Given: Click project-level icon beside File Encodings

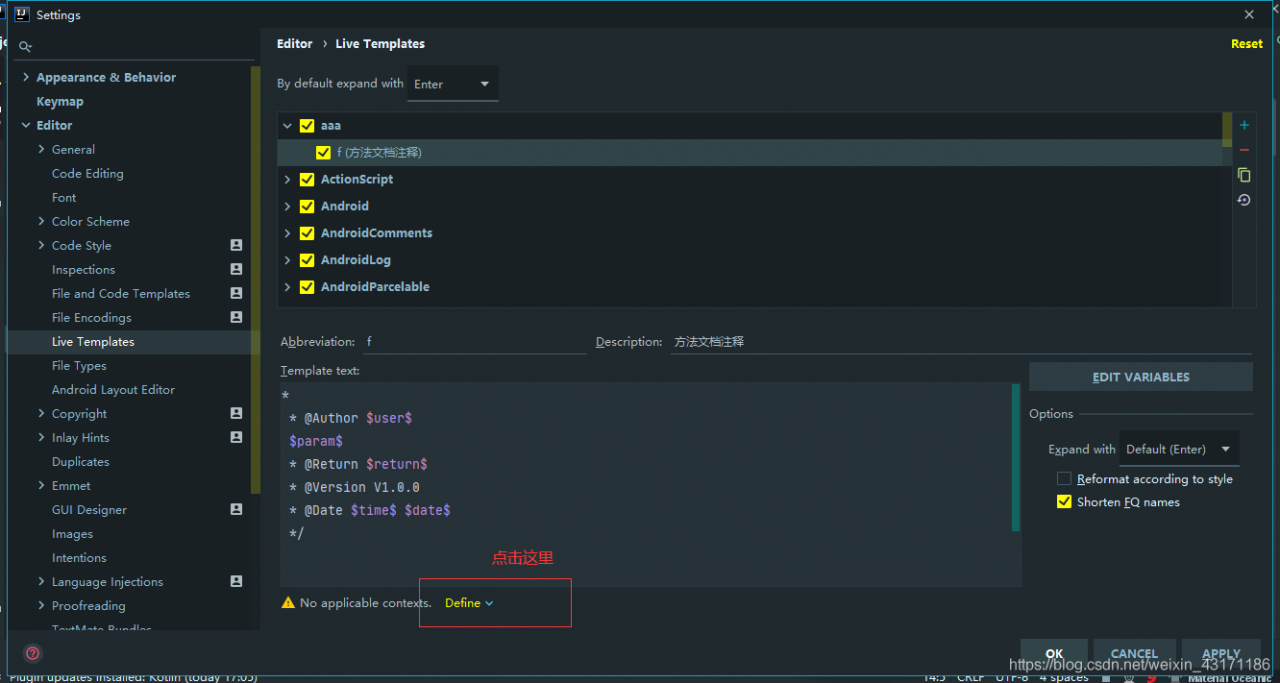Looking at the screenshot, I should pyautogui.click(x=236, y=317).
